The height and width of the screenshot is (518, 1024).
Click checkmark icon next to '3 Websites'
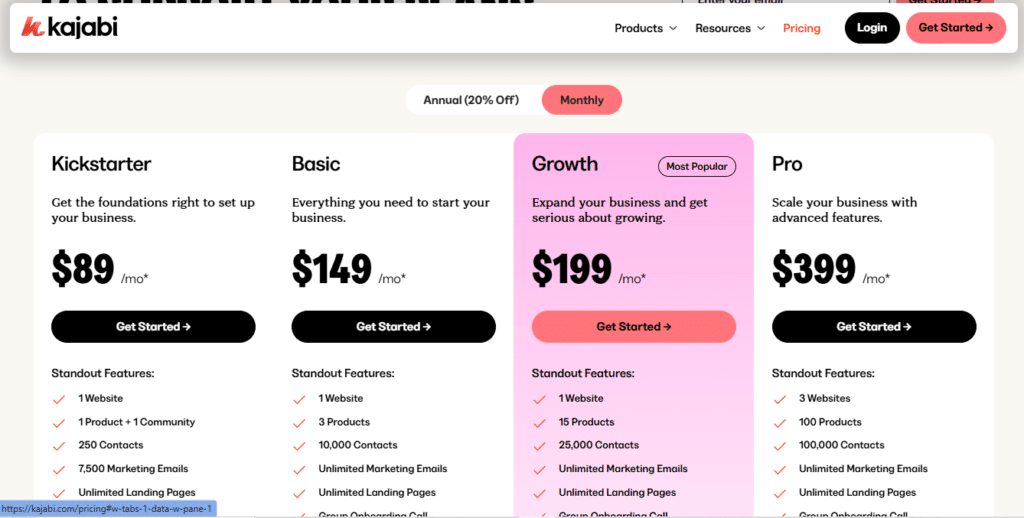tap(780, 399)
